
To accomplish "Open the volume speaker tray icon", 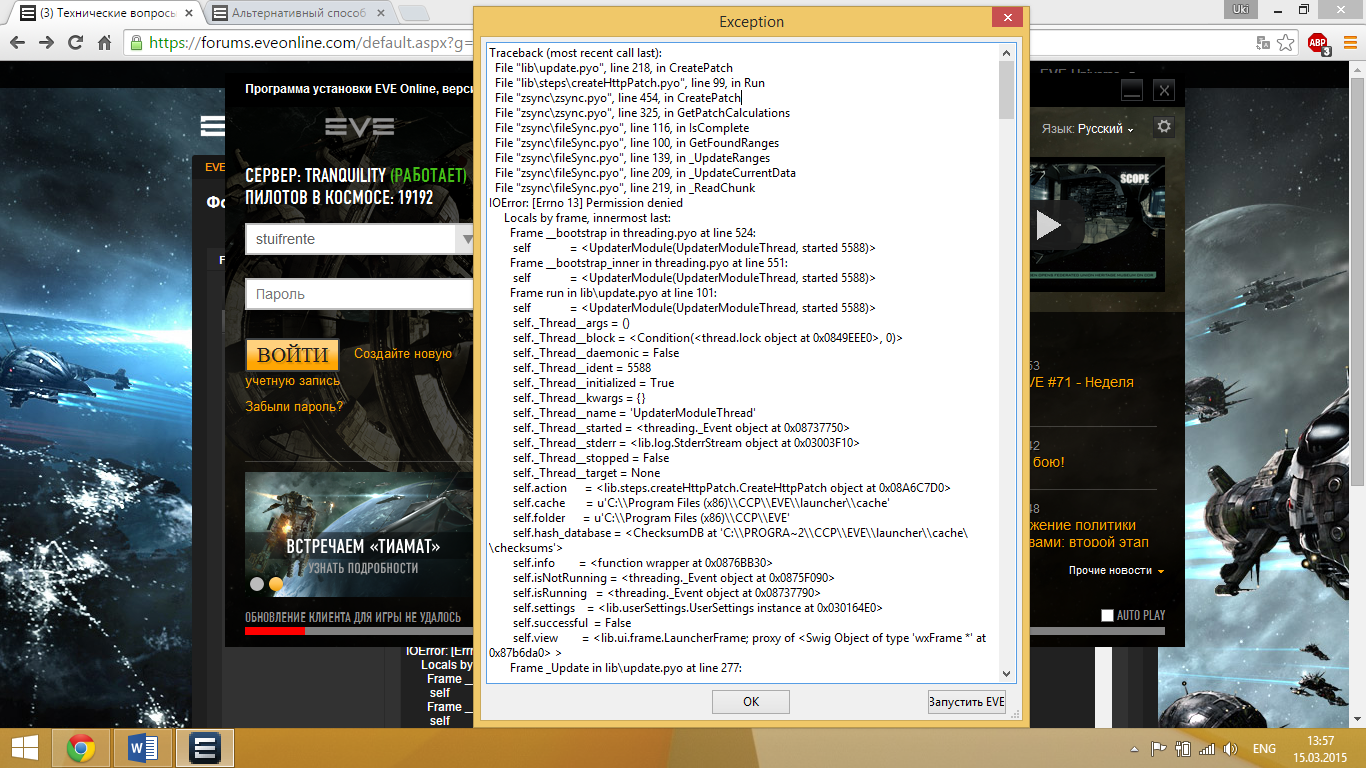I will point(1229,748).
